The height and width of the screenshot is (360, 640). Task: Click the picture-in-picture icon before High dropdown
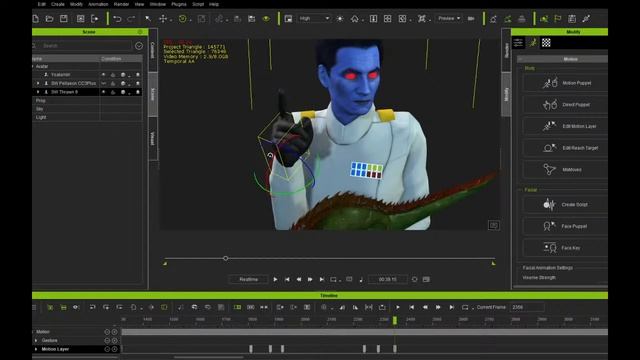[288, 19]
